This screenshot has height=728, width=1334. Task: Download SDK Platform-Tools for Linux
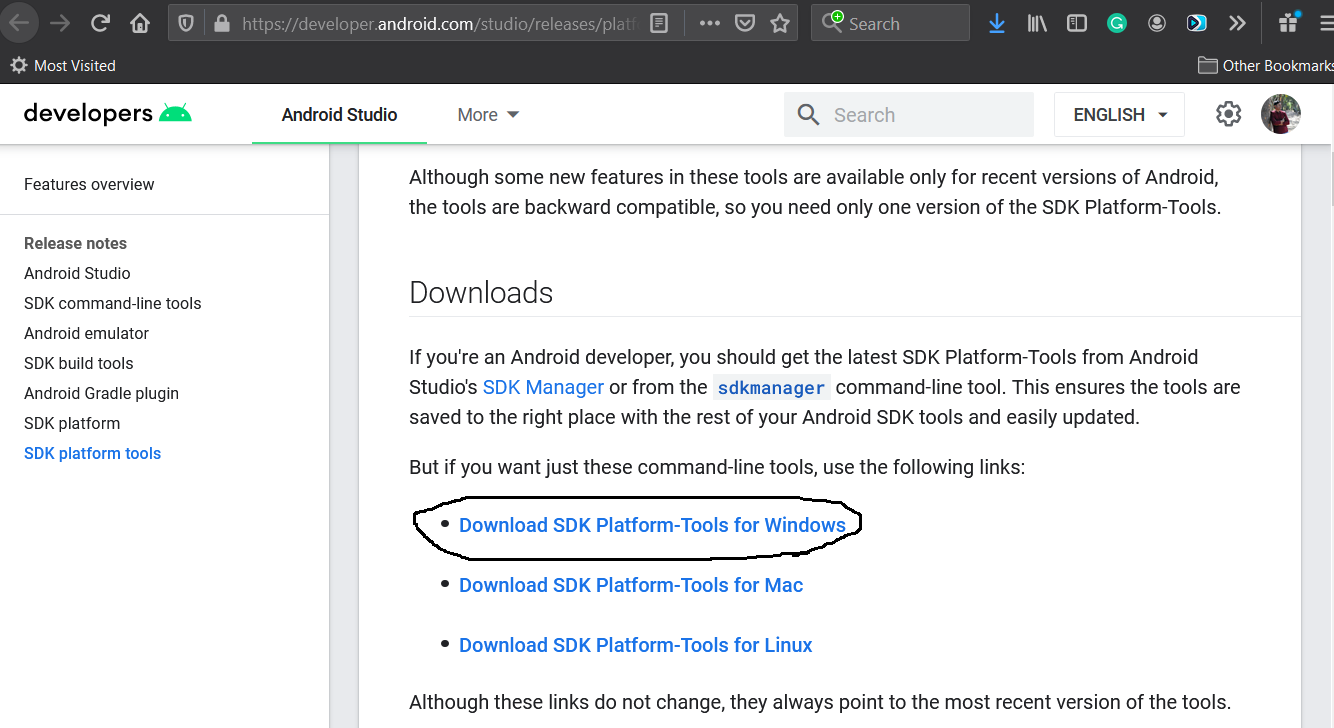pos(636,645)
